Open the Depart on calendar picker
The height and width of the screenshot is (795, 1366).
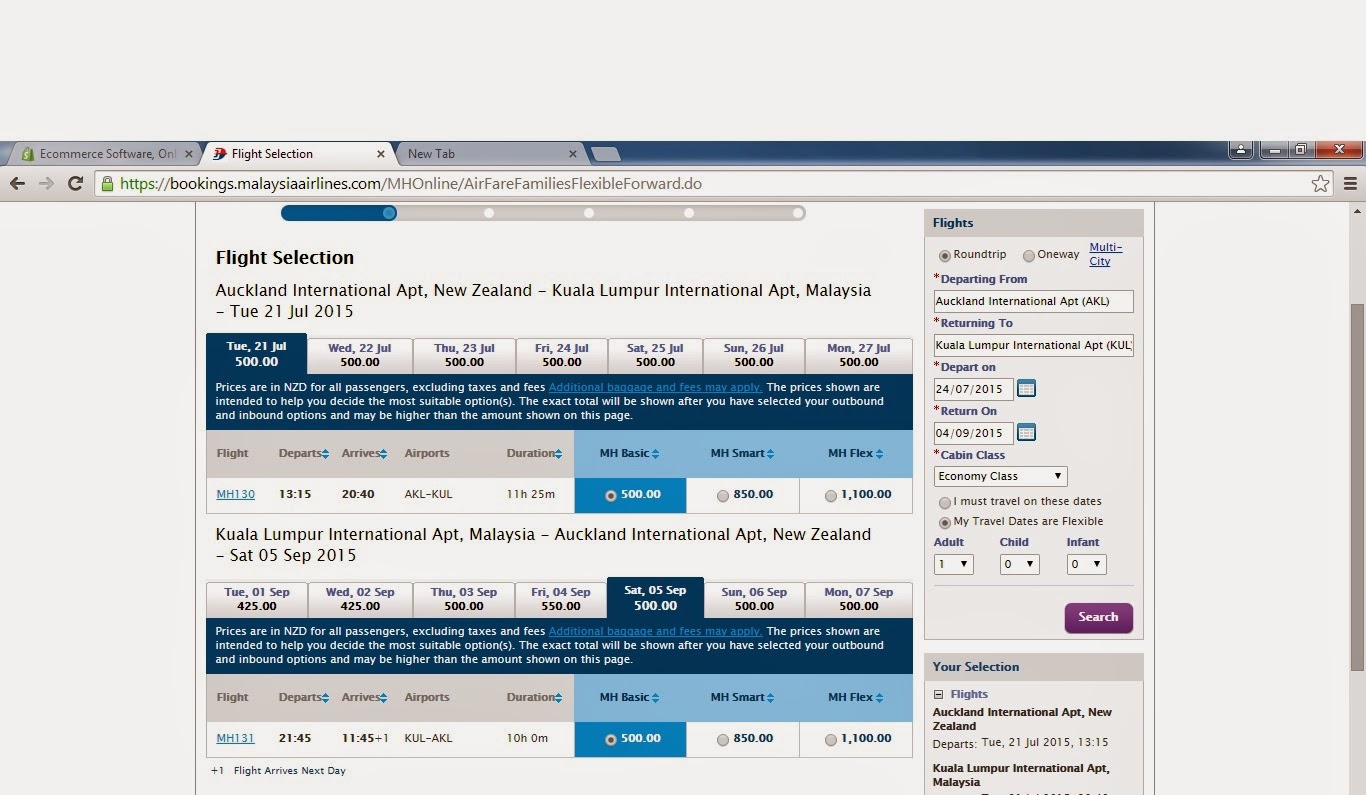tap(1026, 388)
